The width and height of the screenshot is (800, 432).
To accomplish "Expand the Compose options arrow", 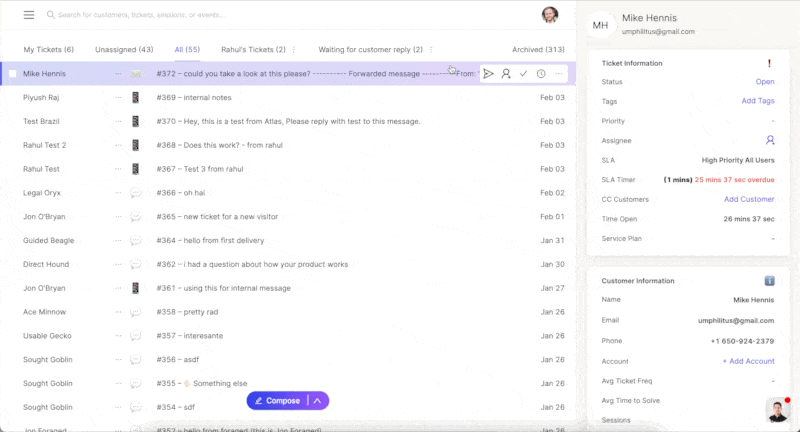I will 317,401.
